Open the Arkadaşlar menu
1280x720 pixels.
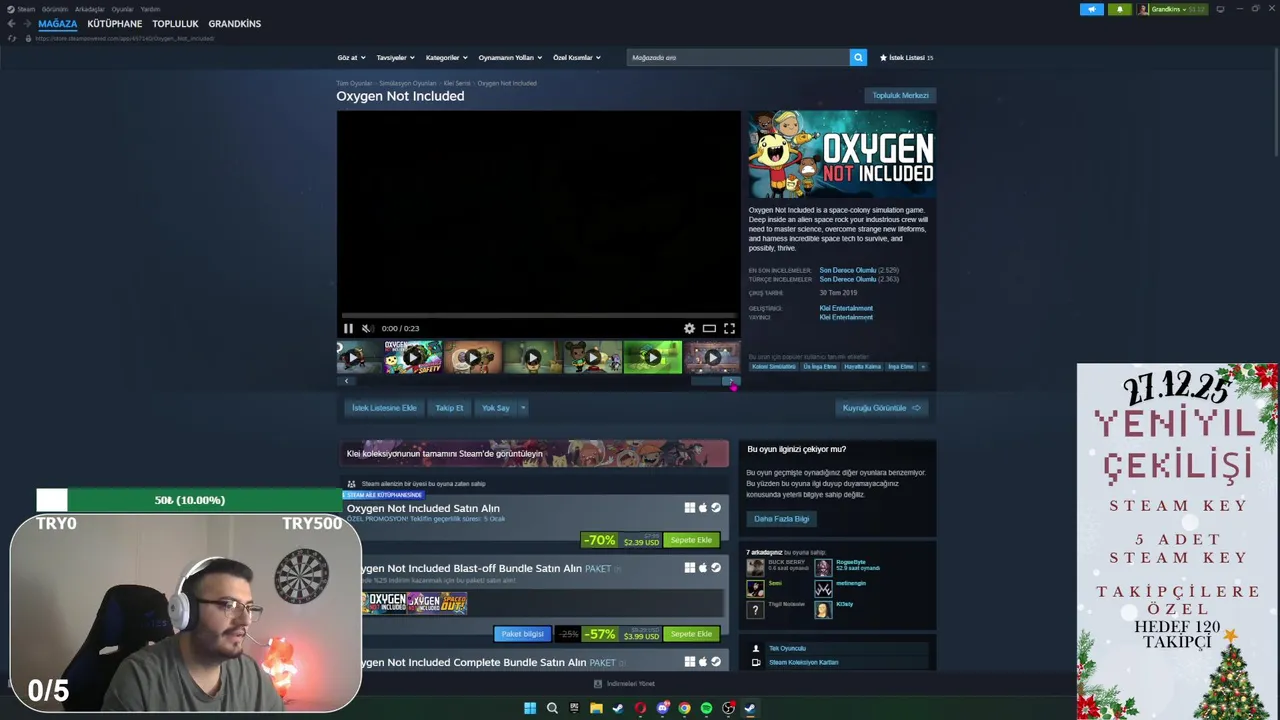point(89,9)
